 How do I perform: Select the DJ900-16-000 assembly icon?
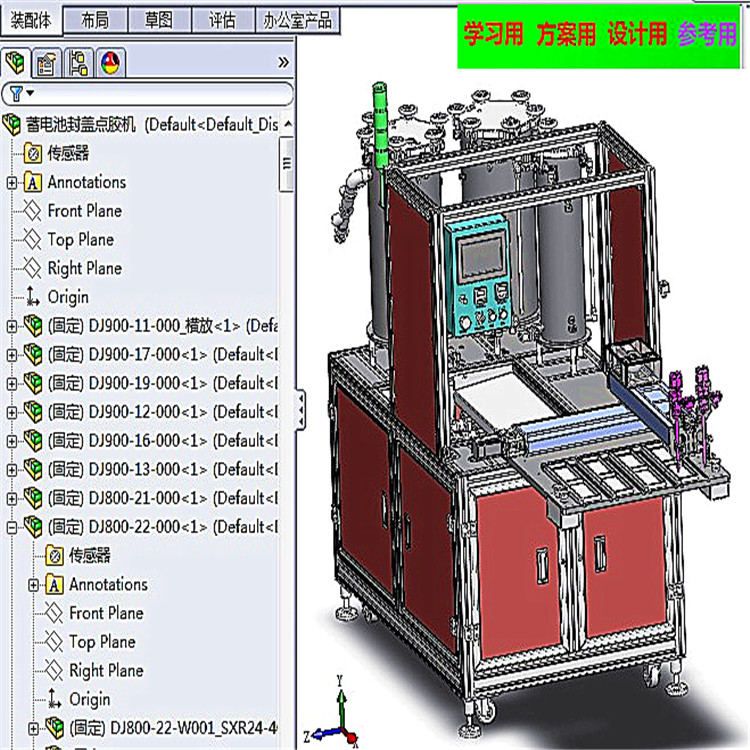pyautogui.click(x=33, y=441)
